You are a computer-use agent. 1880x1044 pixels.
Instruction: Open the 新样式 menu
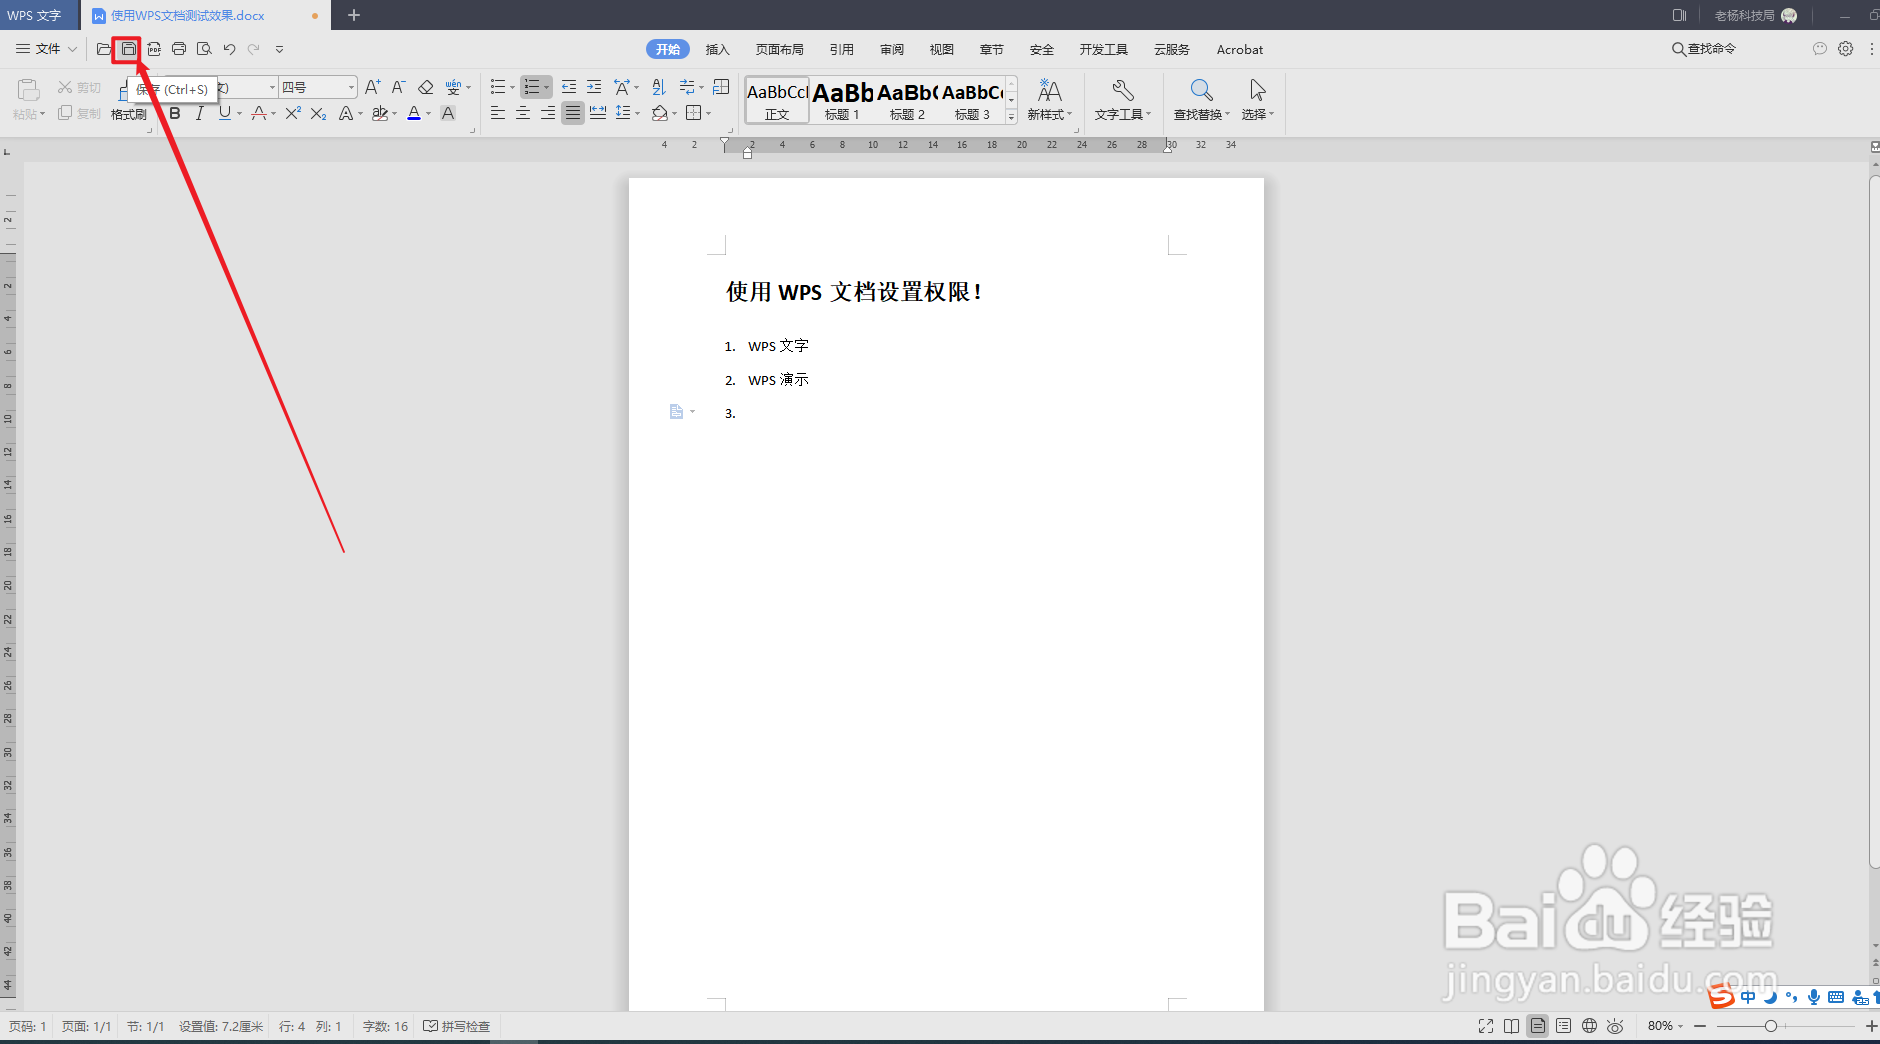1049,100
